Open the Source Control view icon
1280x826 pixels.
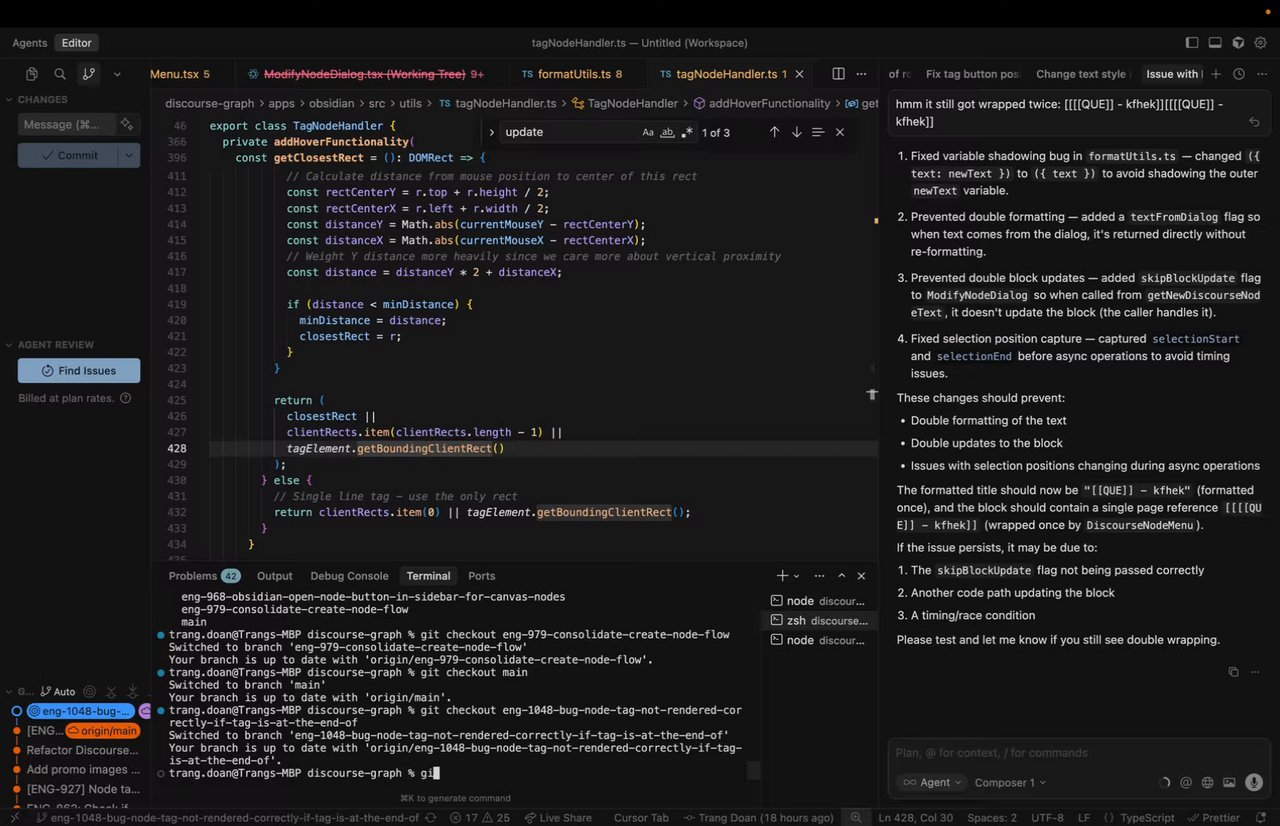coord(88,74)
